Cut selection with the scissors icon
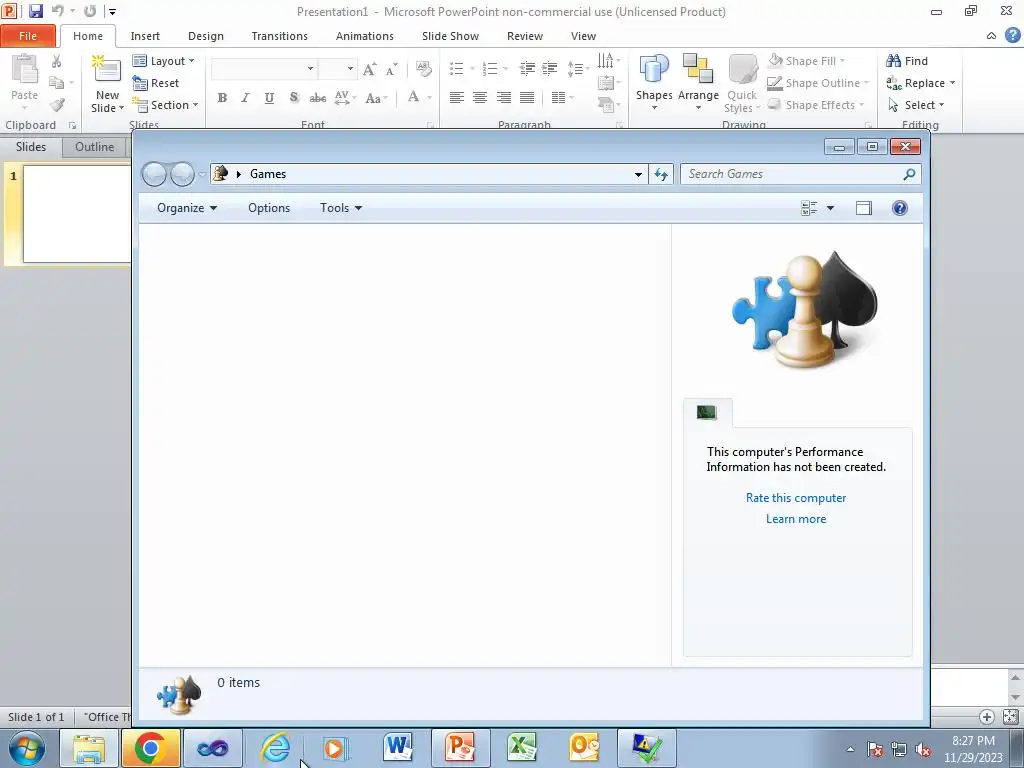The image size is (1024, 768). 57,61
